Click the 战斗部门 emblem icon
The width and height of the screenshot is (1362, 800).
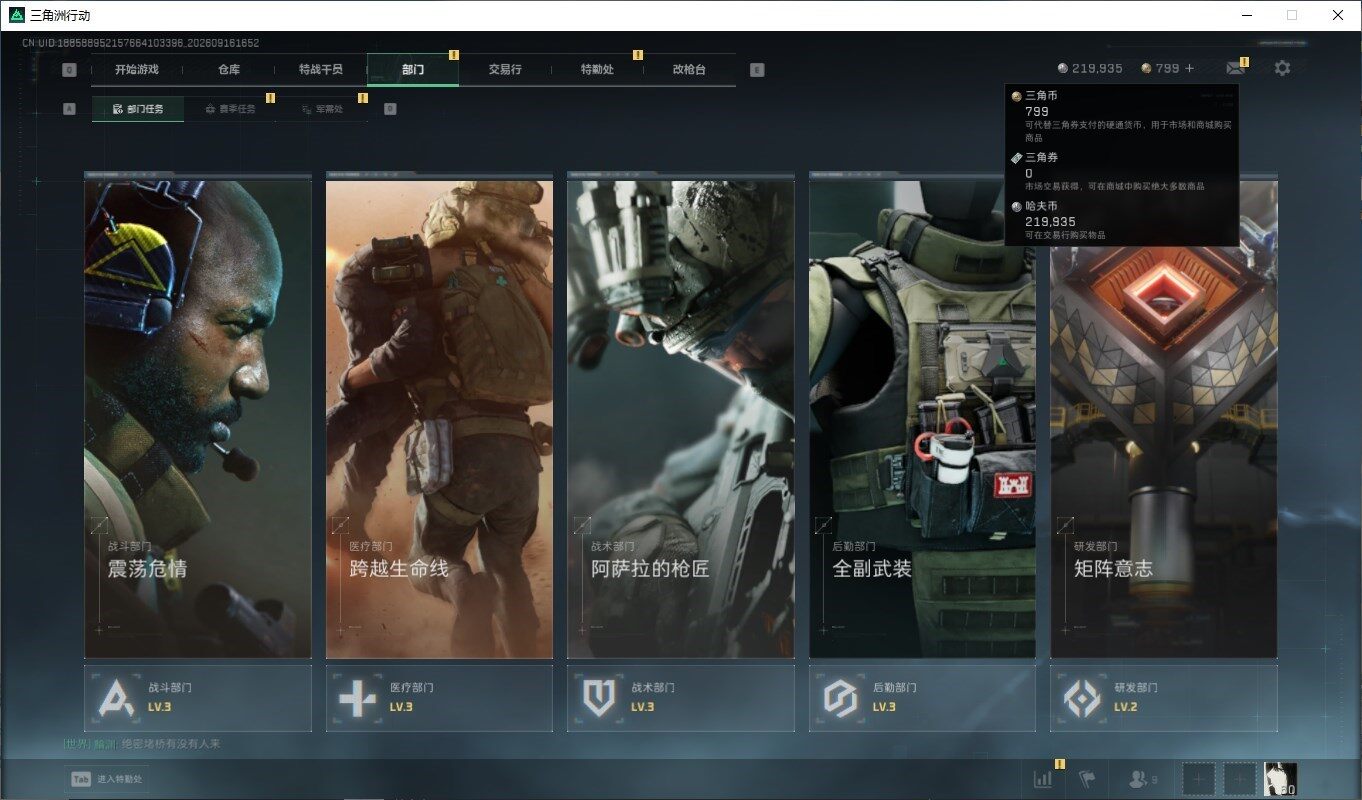pos(115,698)
